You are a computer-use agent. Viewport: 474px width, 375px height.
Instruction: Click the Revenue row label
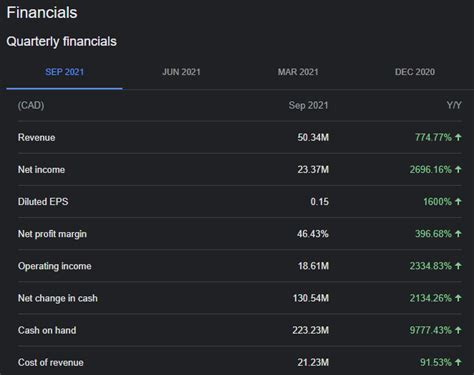pos(37,137)
